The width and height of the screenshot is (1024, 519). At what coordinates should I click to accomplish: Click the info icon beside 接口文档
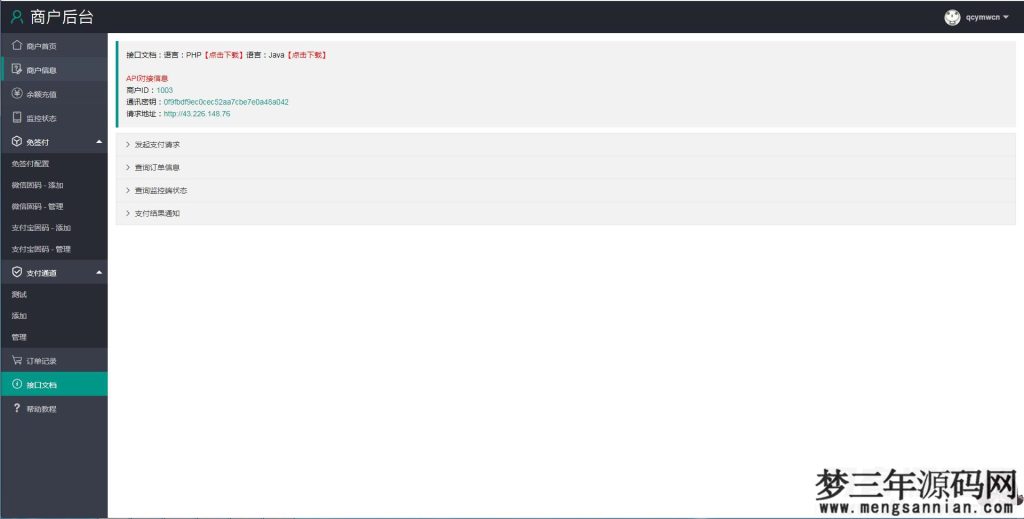point(17,384)
